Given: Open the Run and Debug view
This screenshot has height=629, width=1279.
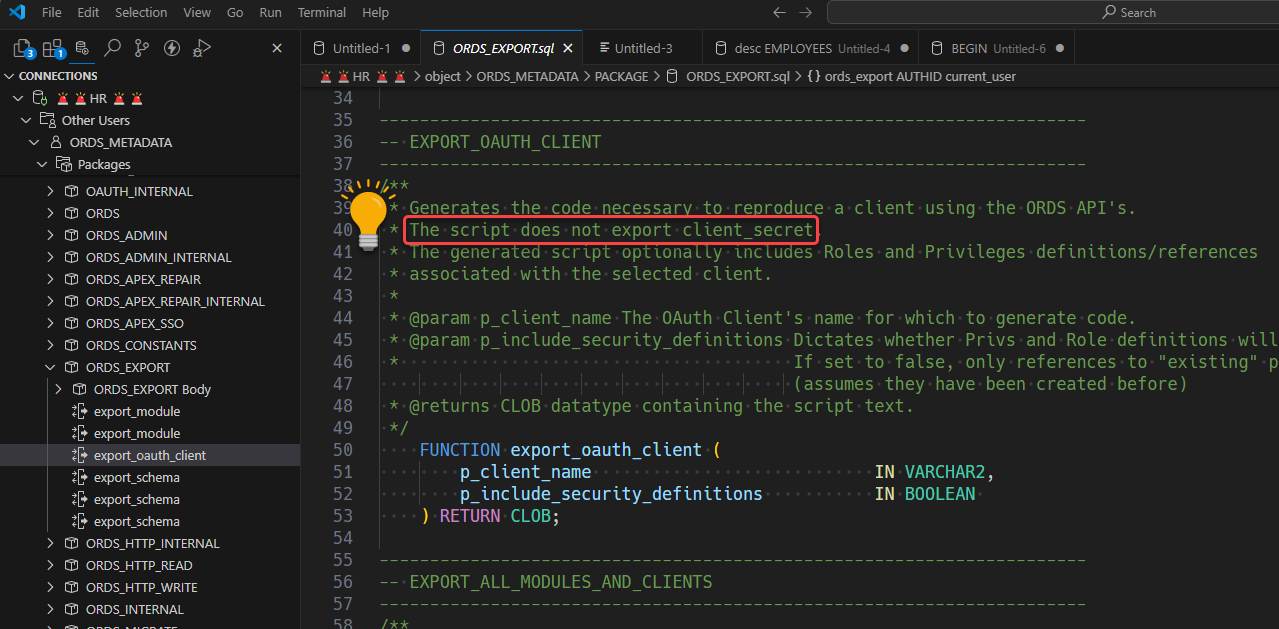Looking at the screenshot, I should (x=201, y=48).
